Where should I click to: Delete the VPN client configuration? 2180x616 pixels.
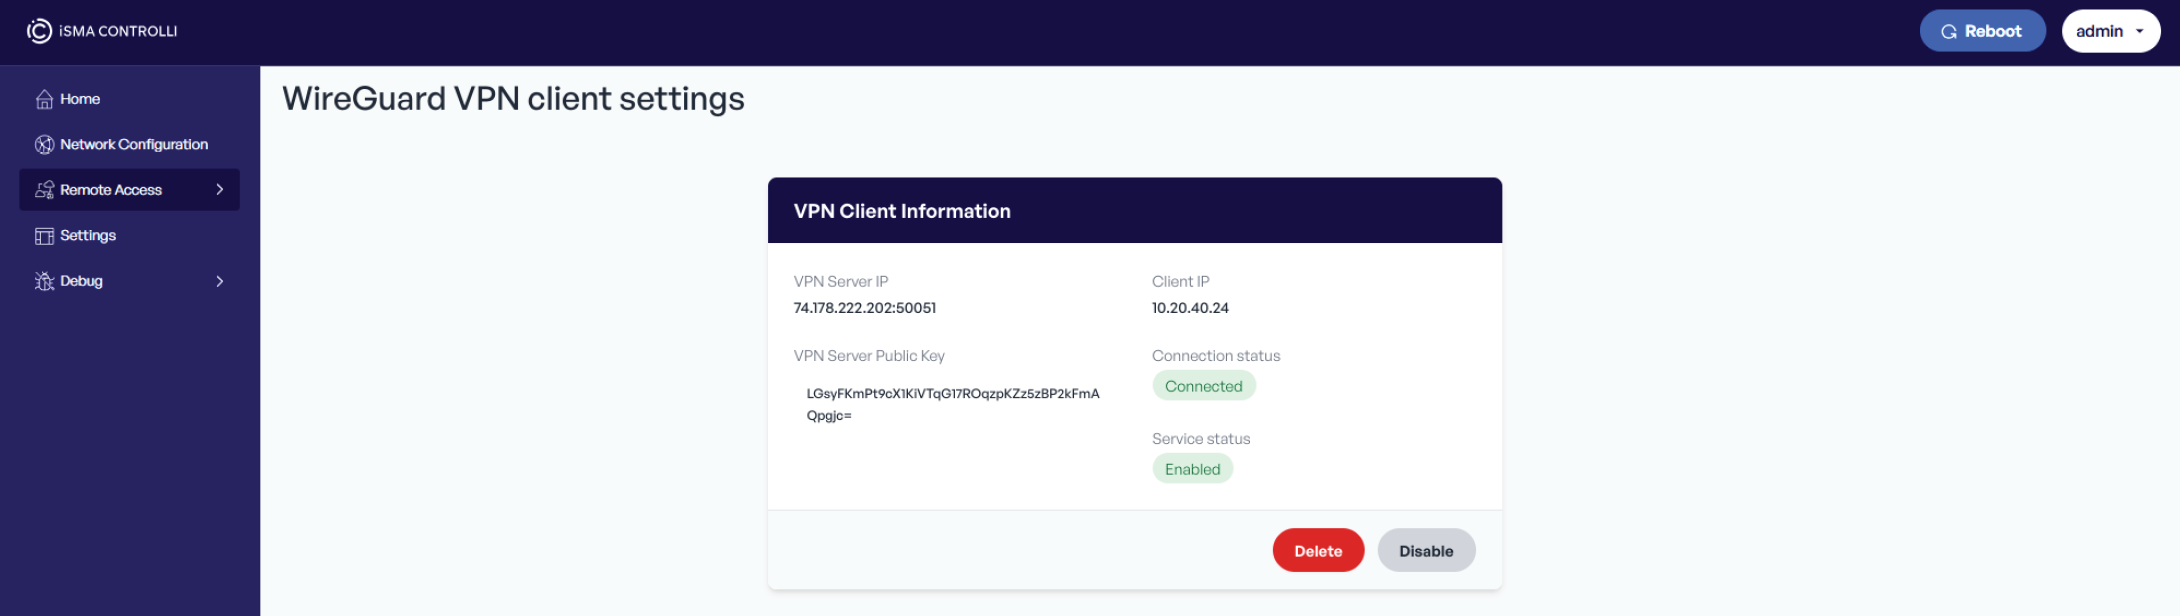tap(1318, 551)
